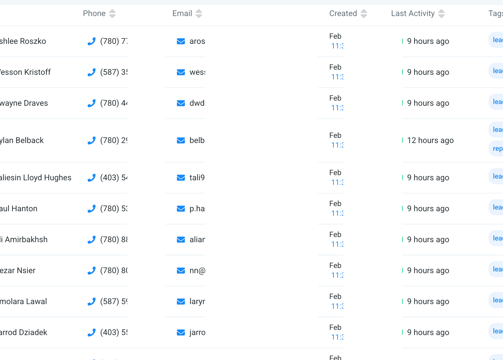Open contact Ali Amirbakhsh
Image resolution: width=503 pixels, height=360 pixels.
24,240
